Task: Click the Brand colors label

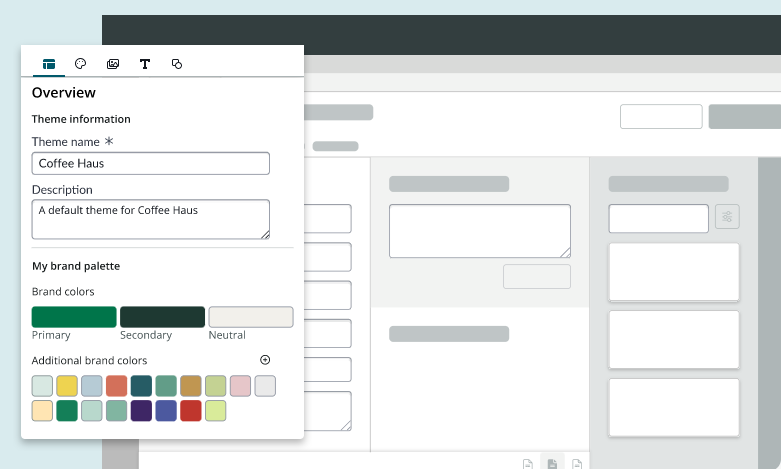Action: pos(63,292)
